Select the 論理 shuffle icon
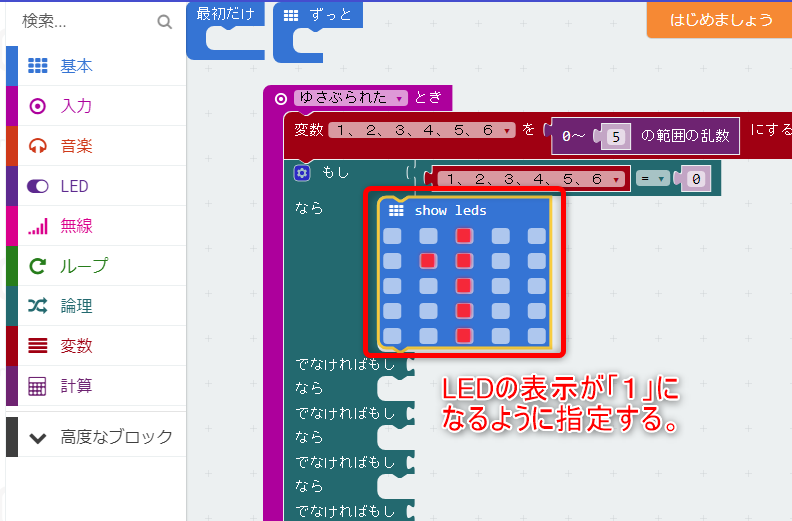Viewport: 792px width, 521px height. pos(38,306)
